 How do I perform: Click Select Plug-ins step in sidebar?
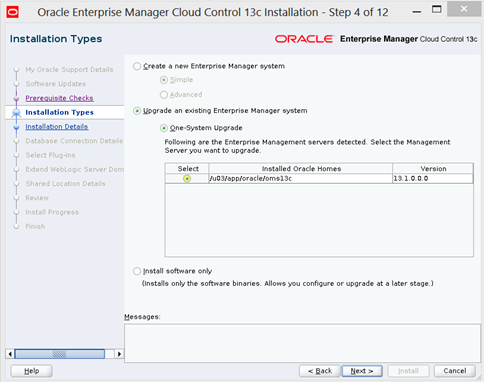tap(50, 155)
